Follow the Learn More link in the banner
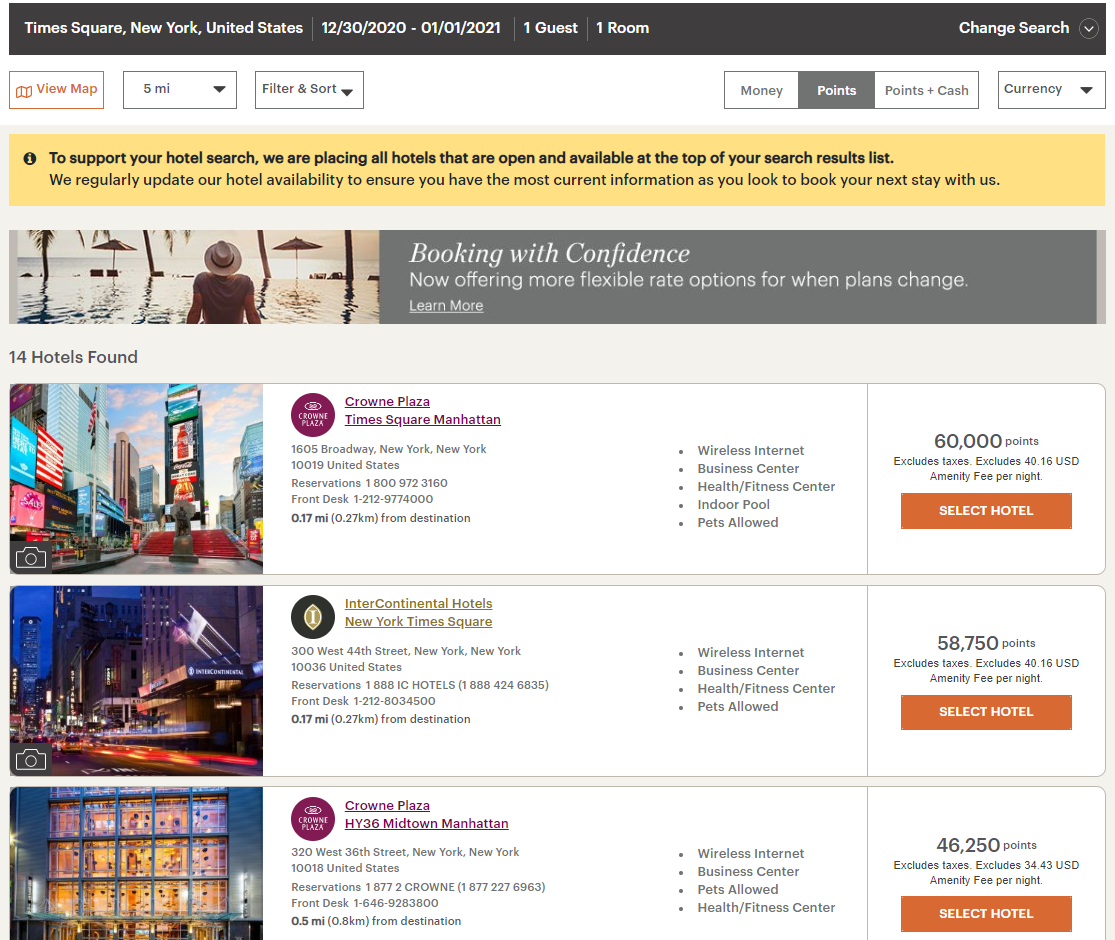This screenshot has height=940, width=1115. point(446,306)
